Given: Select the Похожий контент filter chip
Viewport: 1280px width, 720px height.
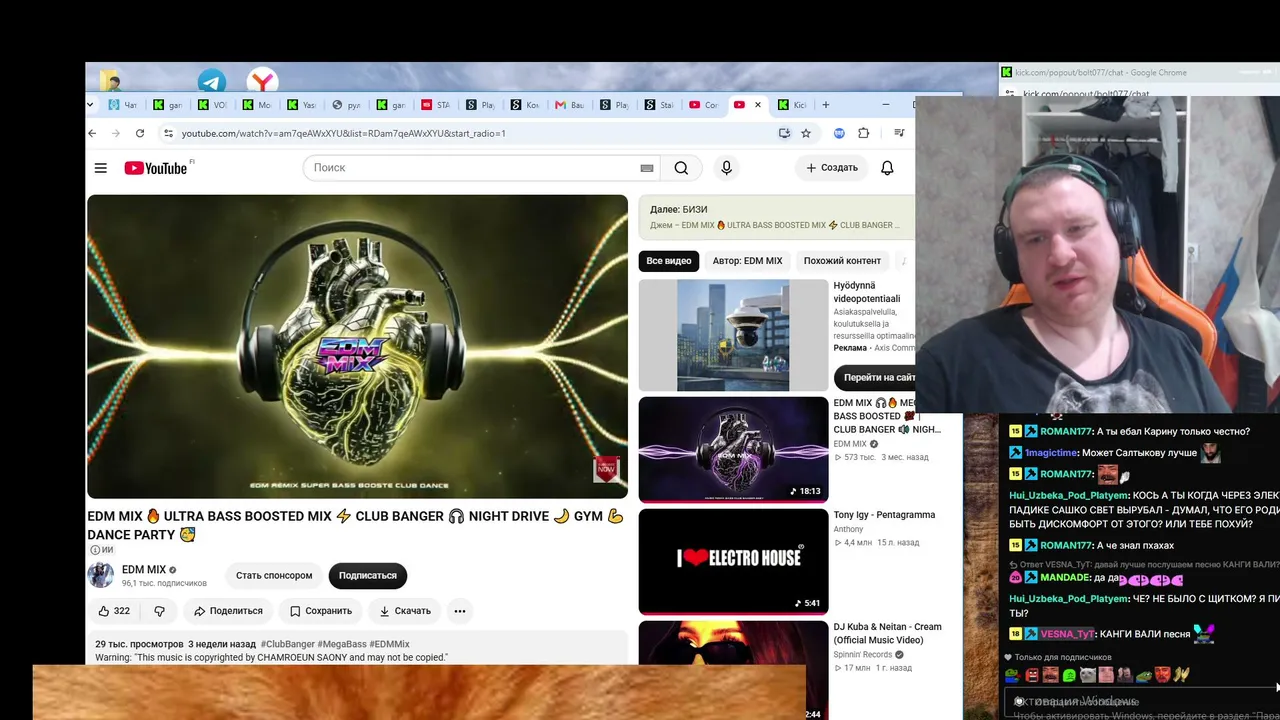Looking at the screenshot, I should point(842,261).
